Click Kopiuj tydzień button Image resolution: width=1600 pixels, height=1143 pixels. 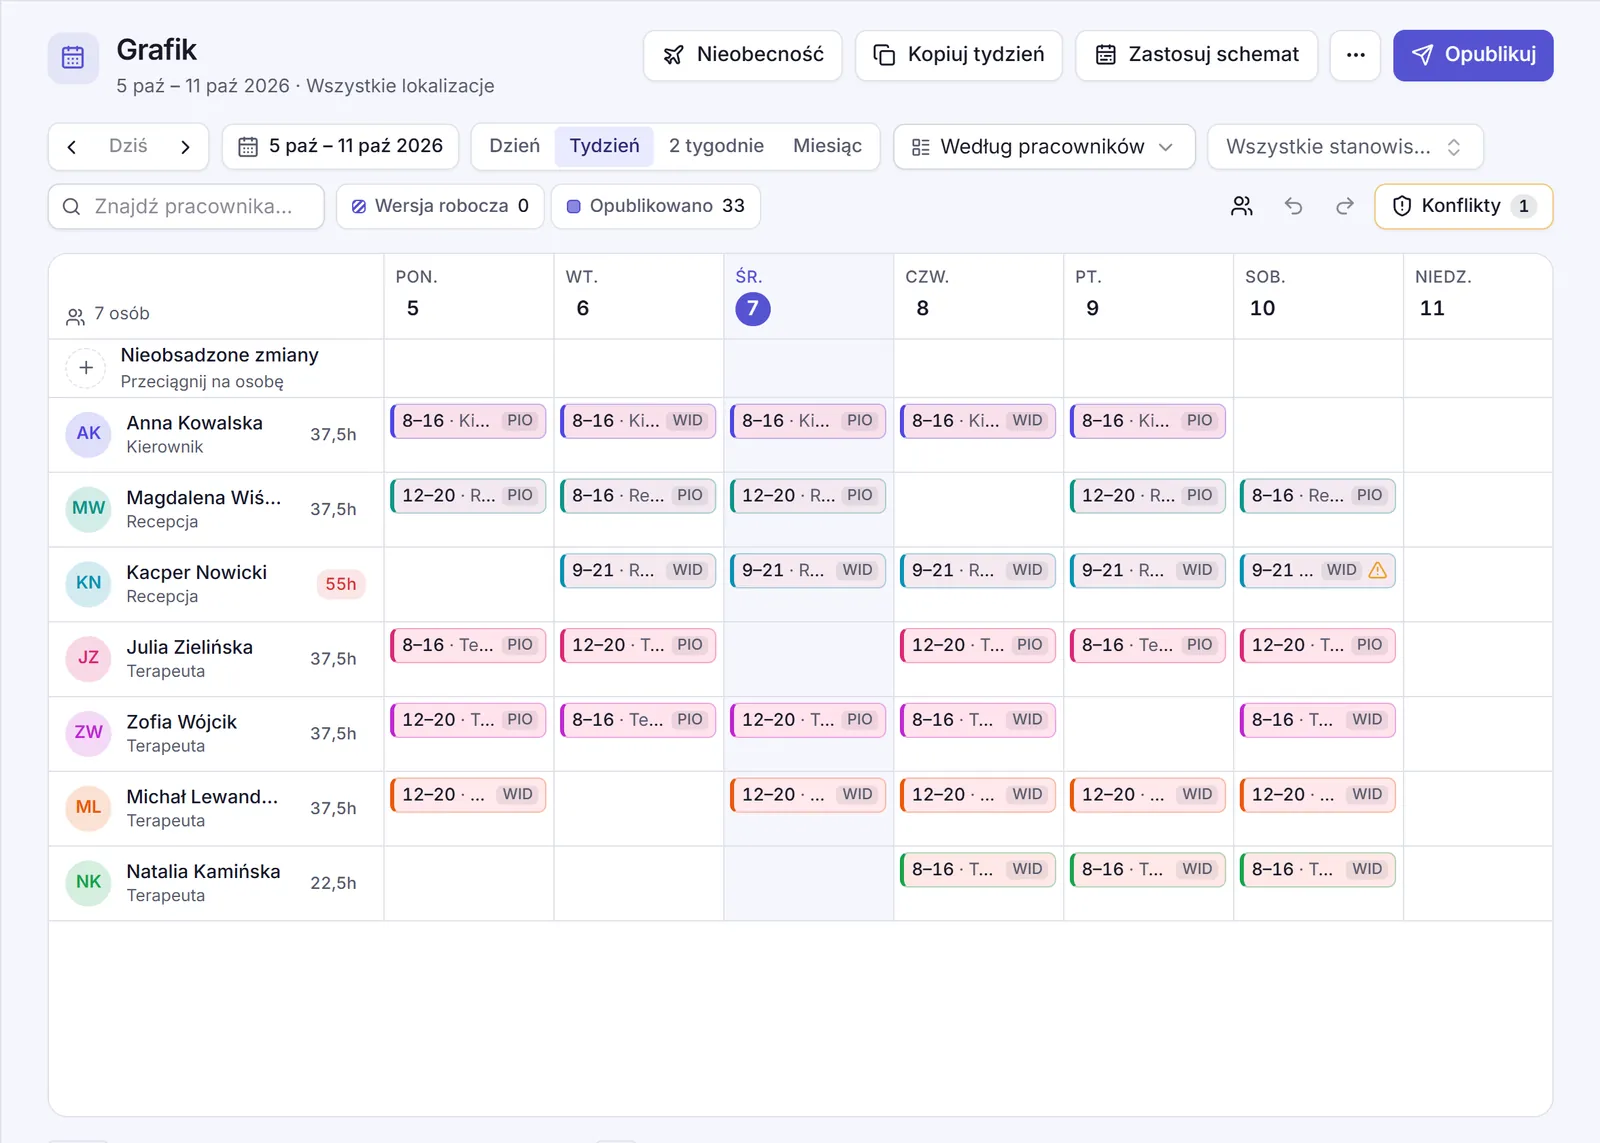tap(959, 55)
